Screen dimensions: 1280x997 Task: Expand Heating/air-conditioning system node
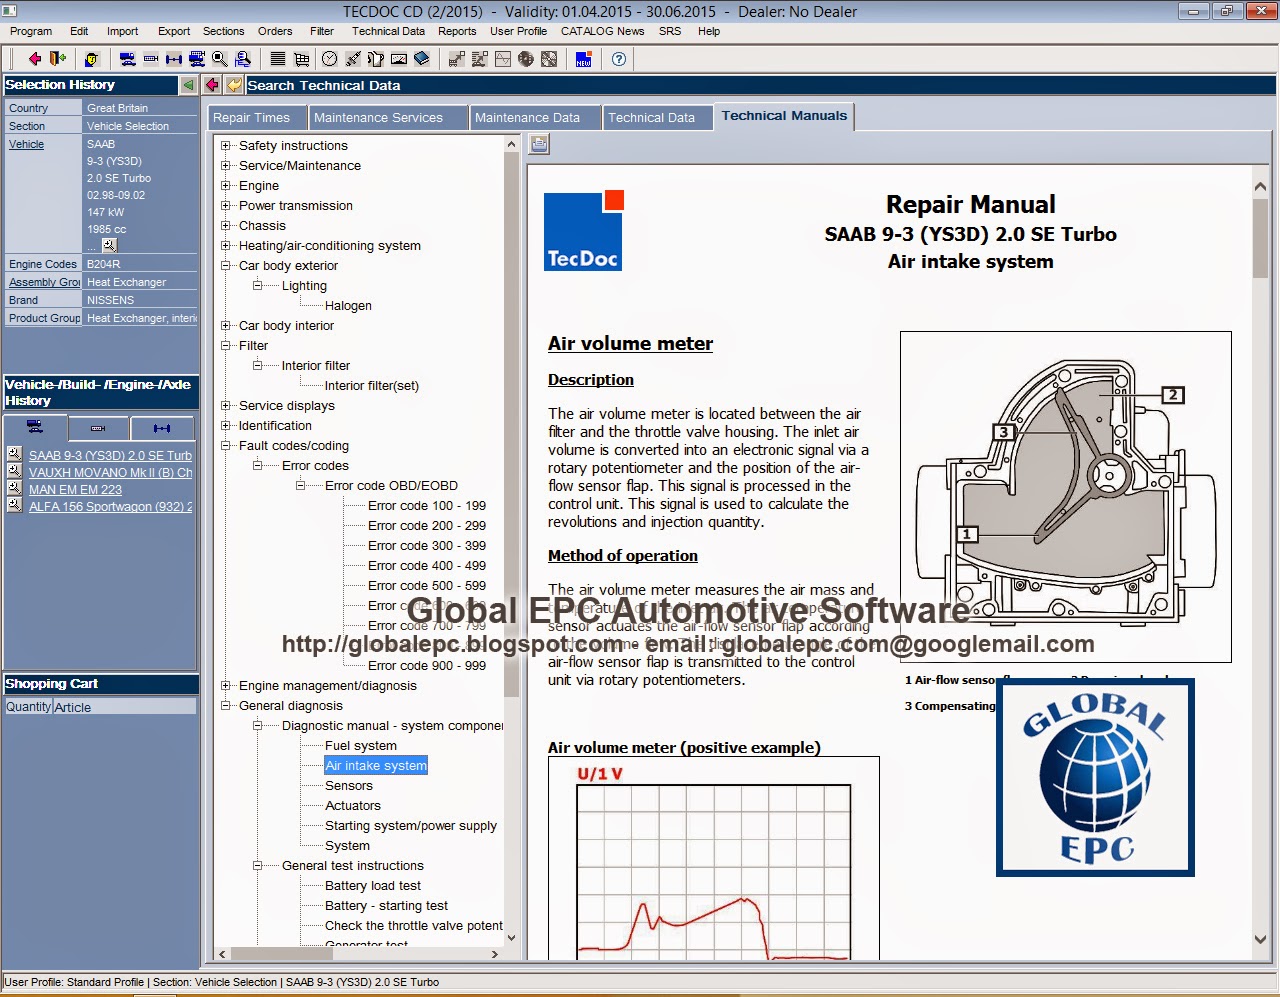(226, 246)
